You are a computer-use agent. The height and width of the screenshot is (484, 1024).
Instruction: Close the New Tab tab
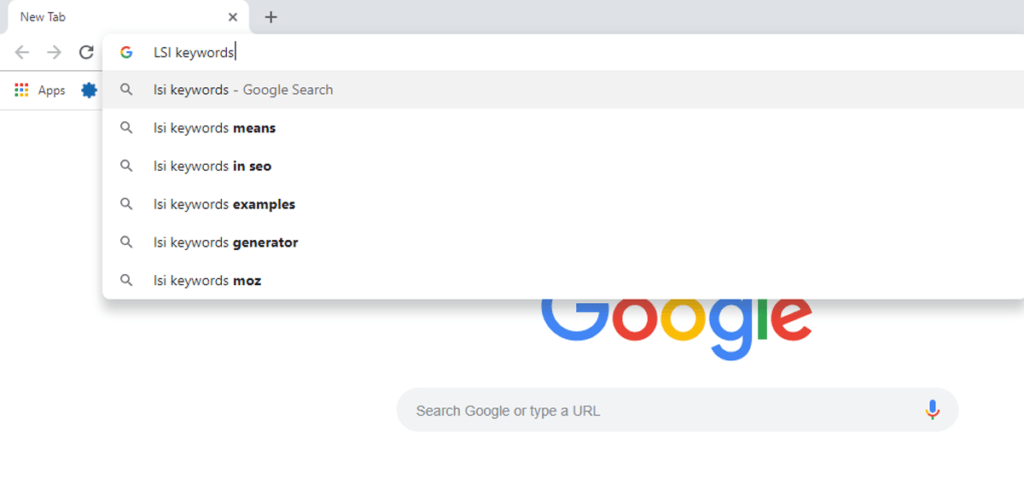coord(233,17)
